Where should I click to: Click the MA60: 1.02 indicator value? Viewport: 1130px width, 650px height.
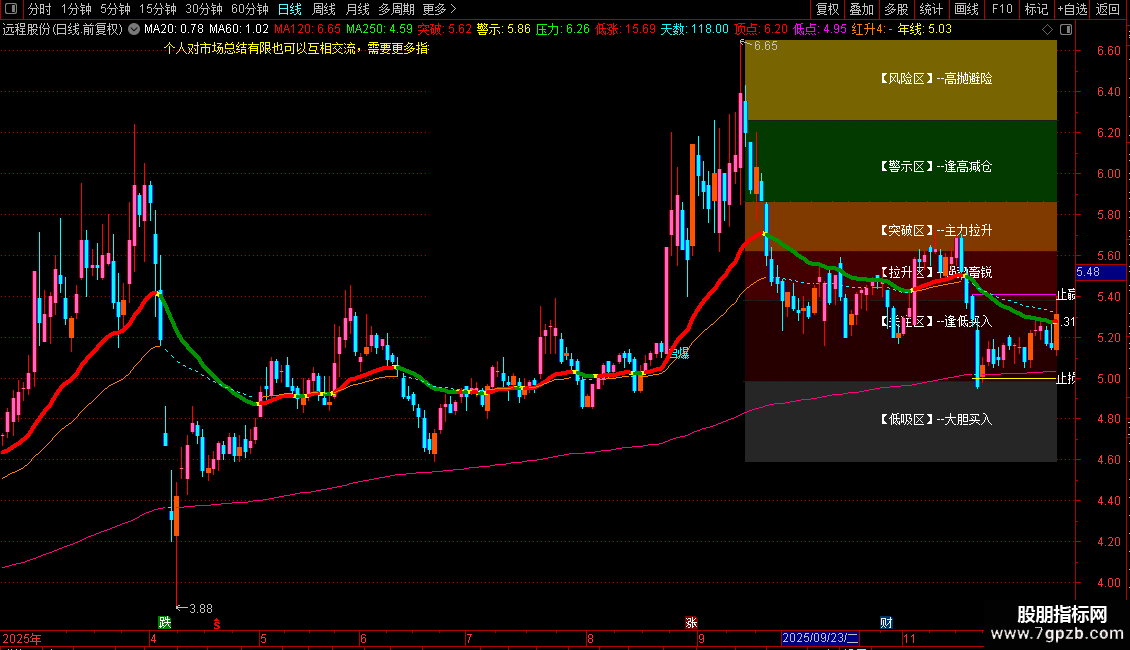click(239, 30)
